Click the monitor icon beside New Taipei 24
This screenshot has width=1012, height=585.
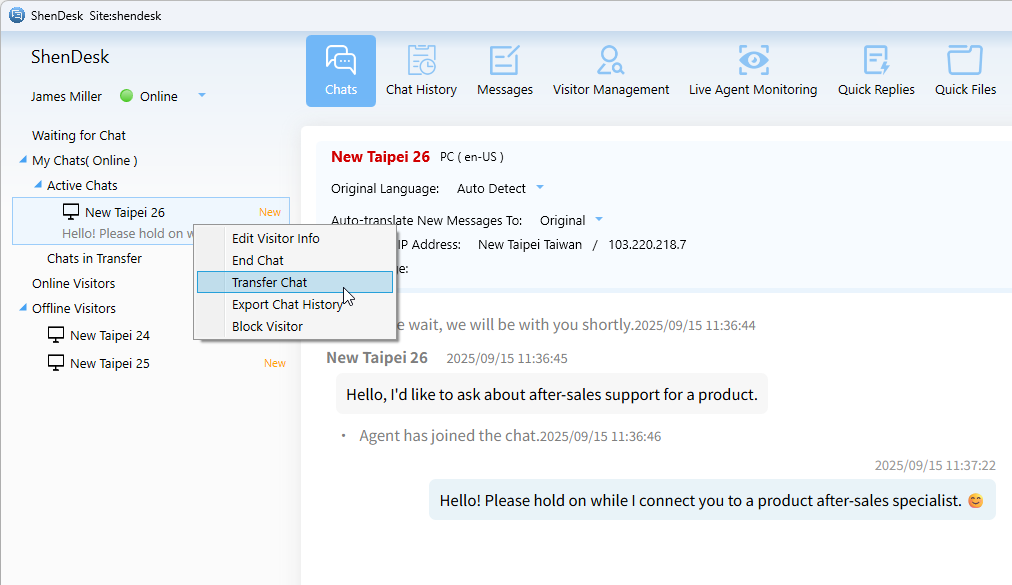coord(56,335)
